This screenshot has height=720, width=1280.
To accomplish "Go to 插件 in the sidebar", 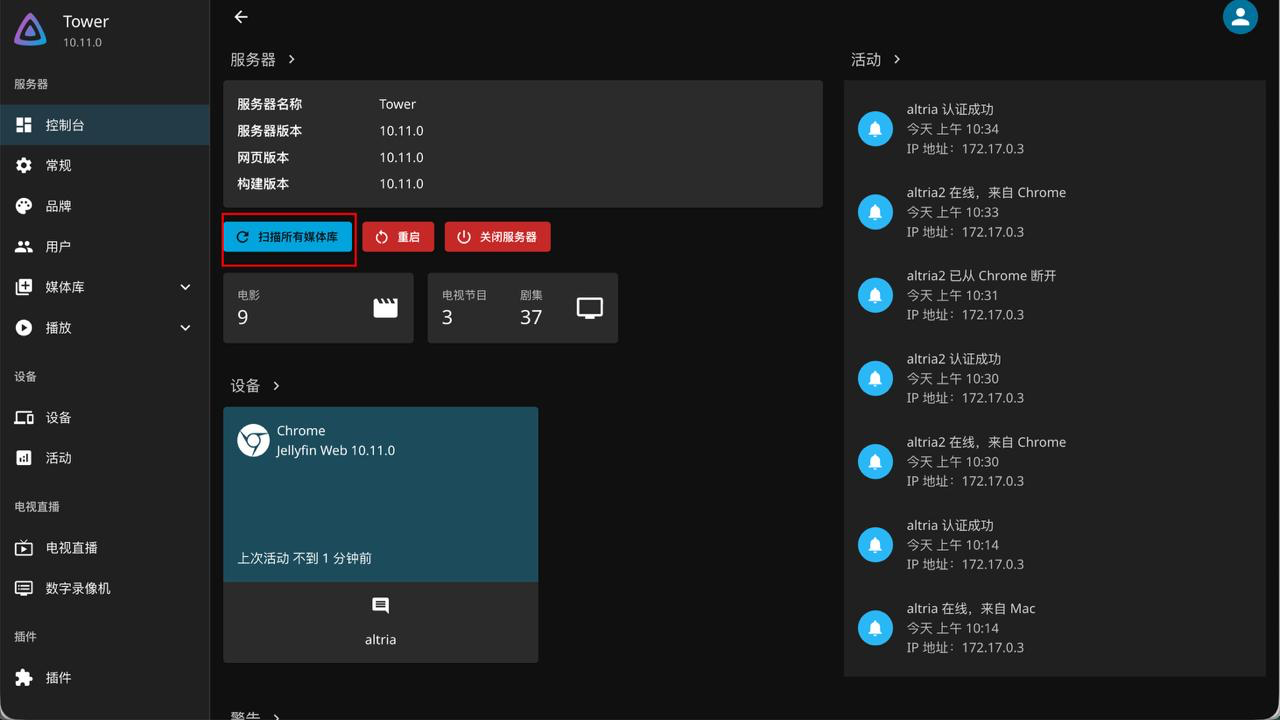I will pyautogui.click(x=58, y=677).
